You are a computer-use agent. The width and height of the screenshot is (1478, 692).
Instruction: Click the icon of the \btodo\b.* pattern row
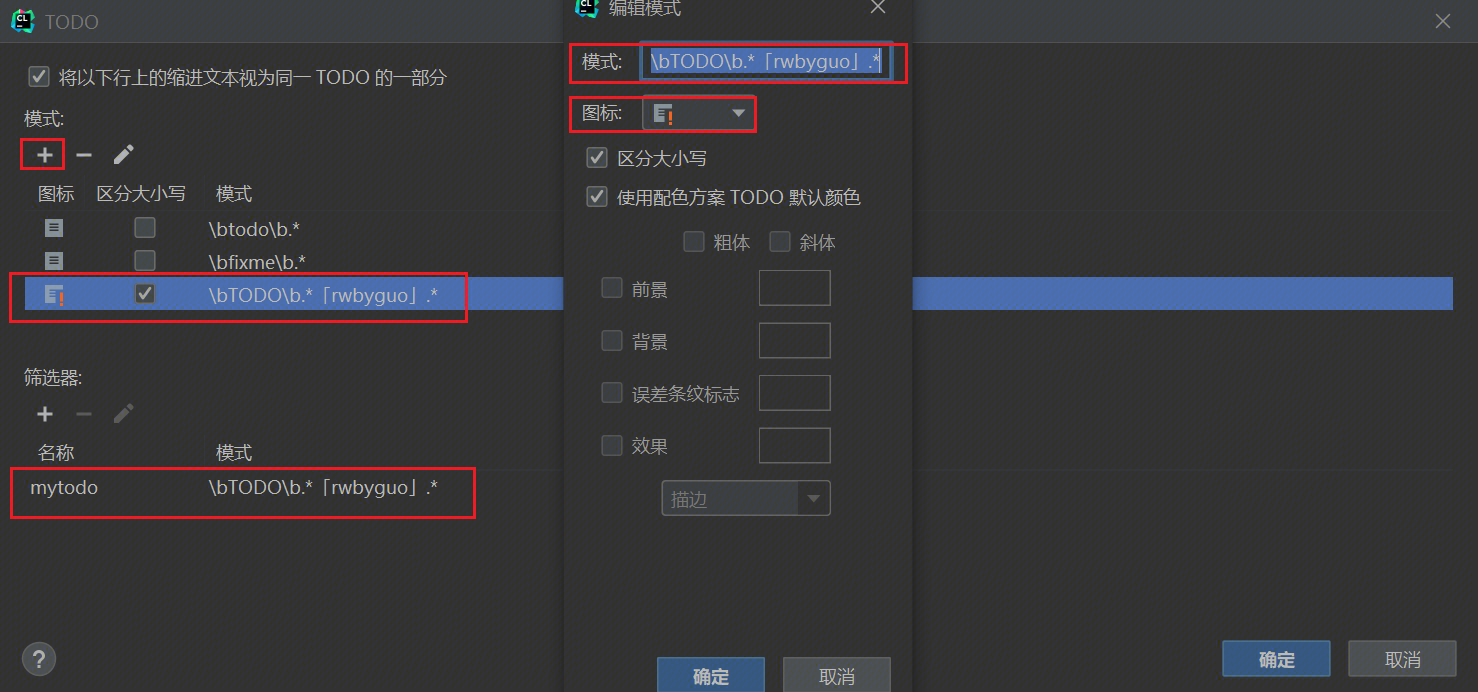pos(54,229)
